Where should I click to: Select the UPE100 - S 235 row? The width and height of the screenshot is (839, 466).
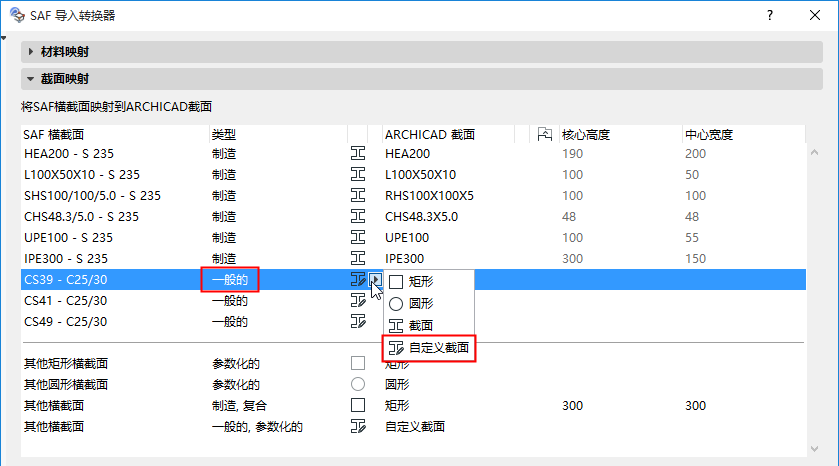click(x=413, y=237)
